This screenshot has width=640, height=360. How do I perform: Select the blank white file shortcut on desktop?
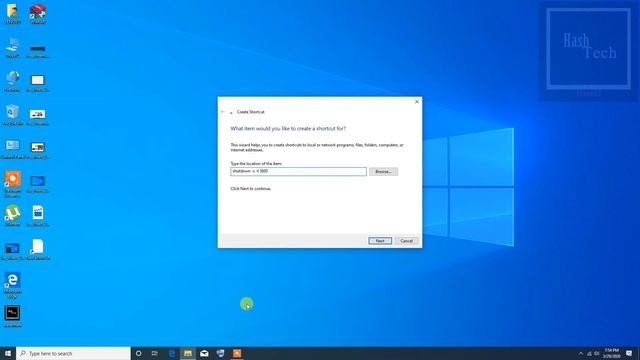(x=38, y=249)
